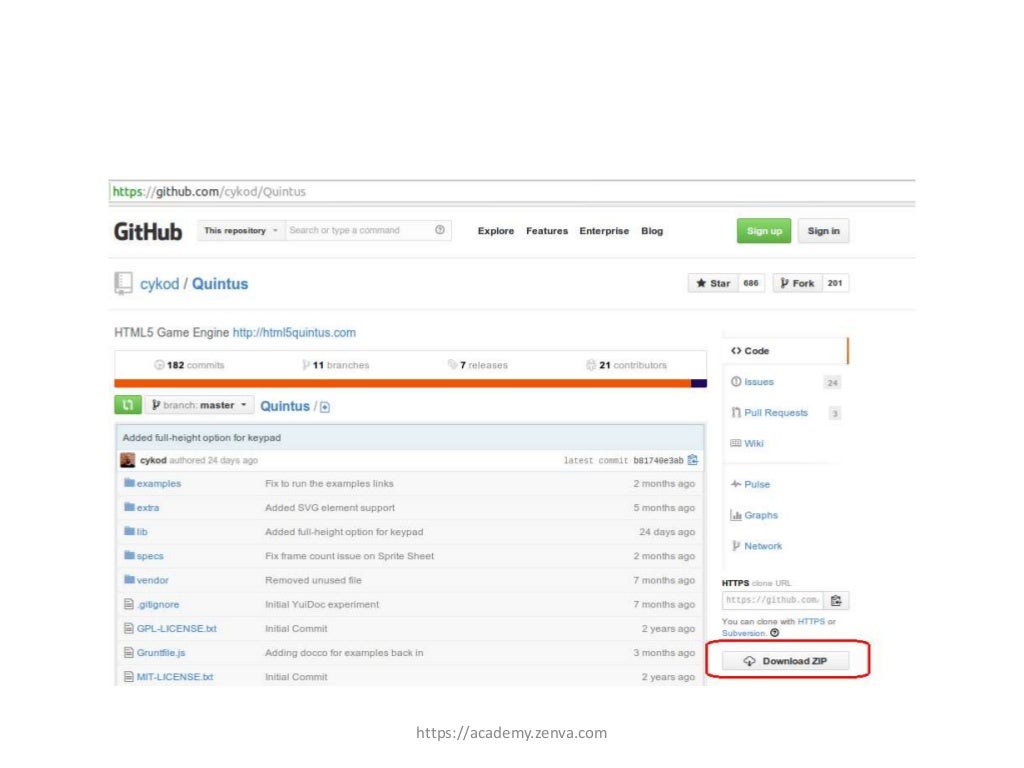
Task: Click the clone help icon next to Subversion
Action: click(775, 633)
